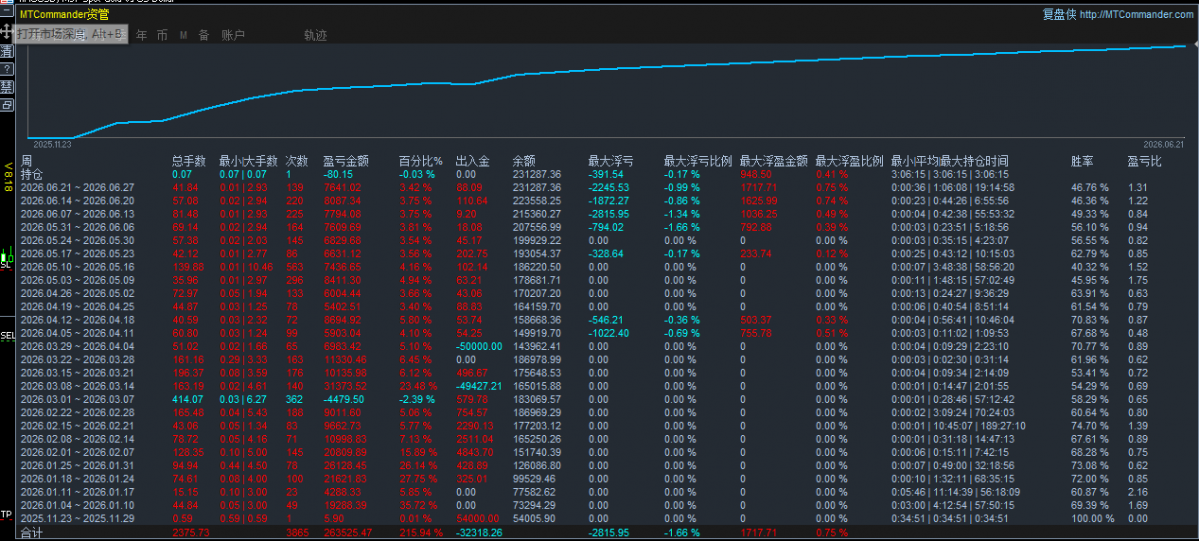1199x541 pixels.
Task: Click the SEL marker on left edge
Action: tap(8, 336)
